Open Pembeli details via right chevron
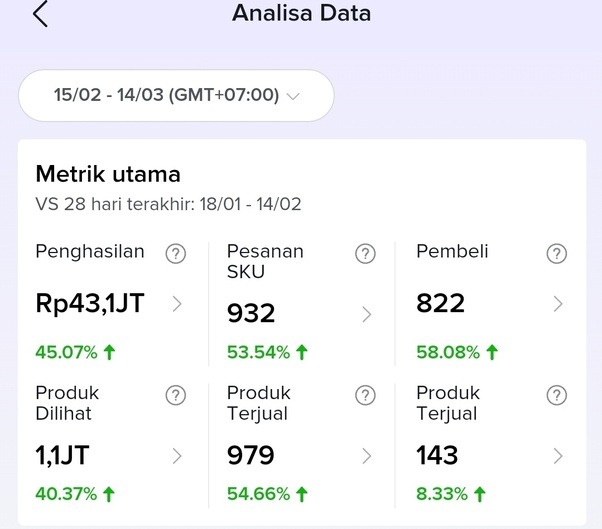The height and width of the screenshot is (529, 602). pos(558,304)
